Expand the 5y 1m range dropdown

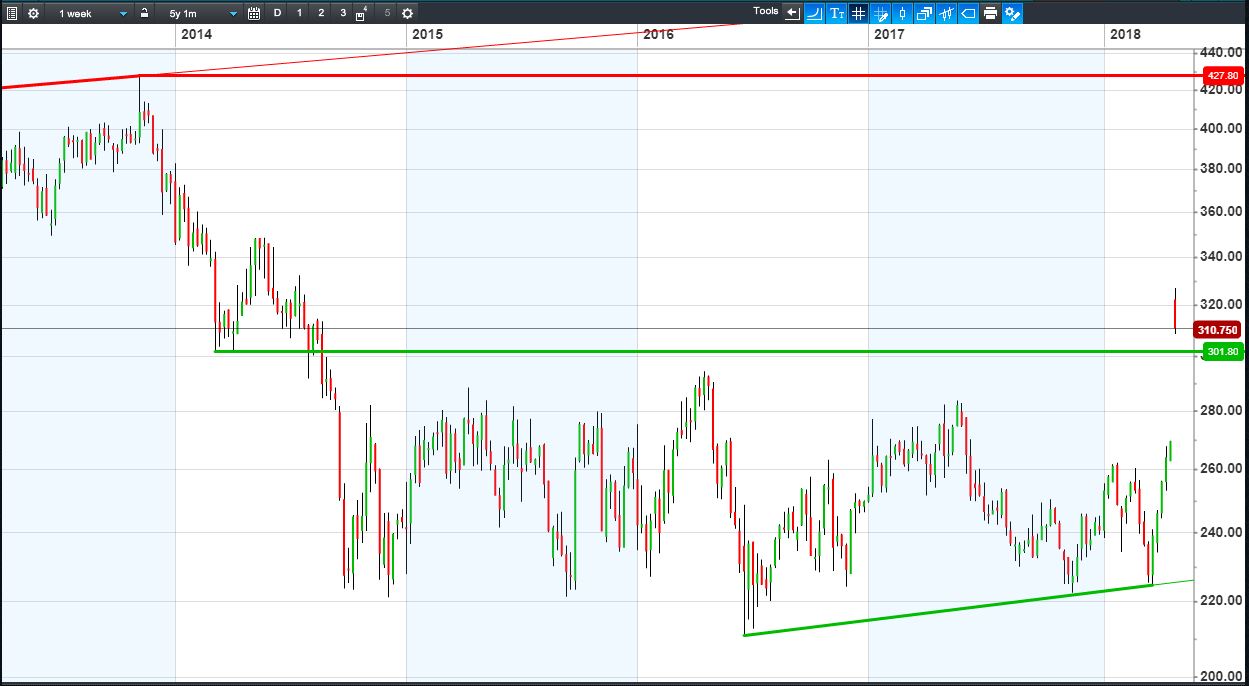pos(199,14)
